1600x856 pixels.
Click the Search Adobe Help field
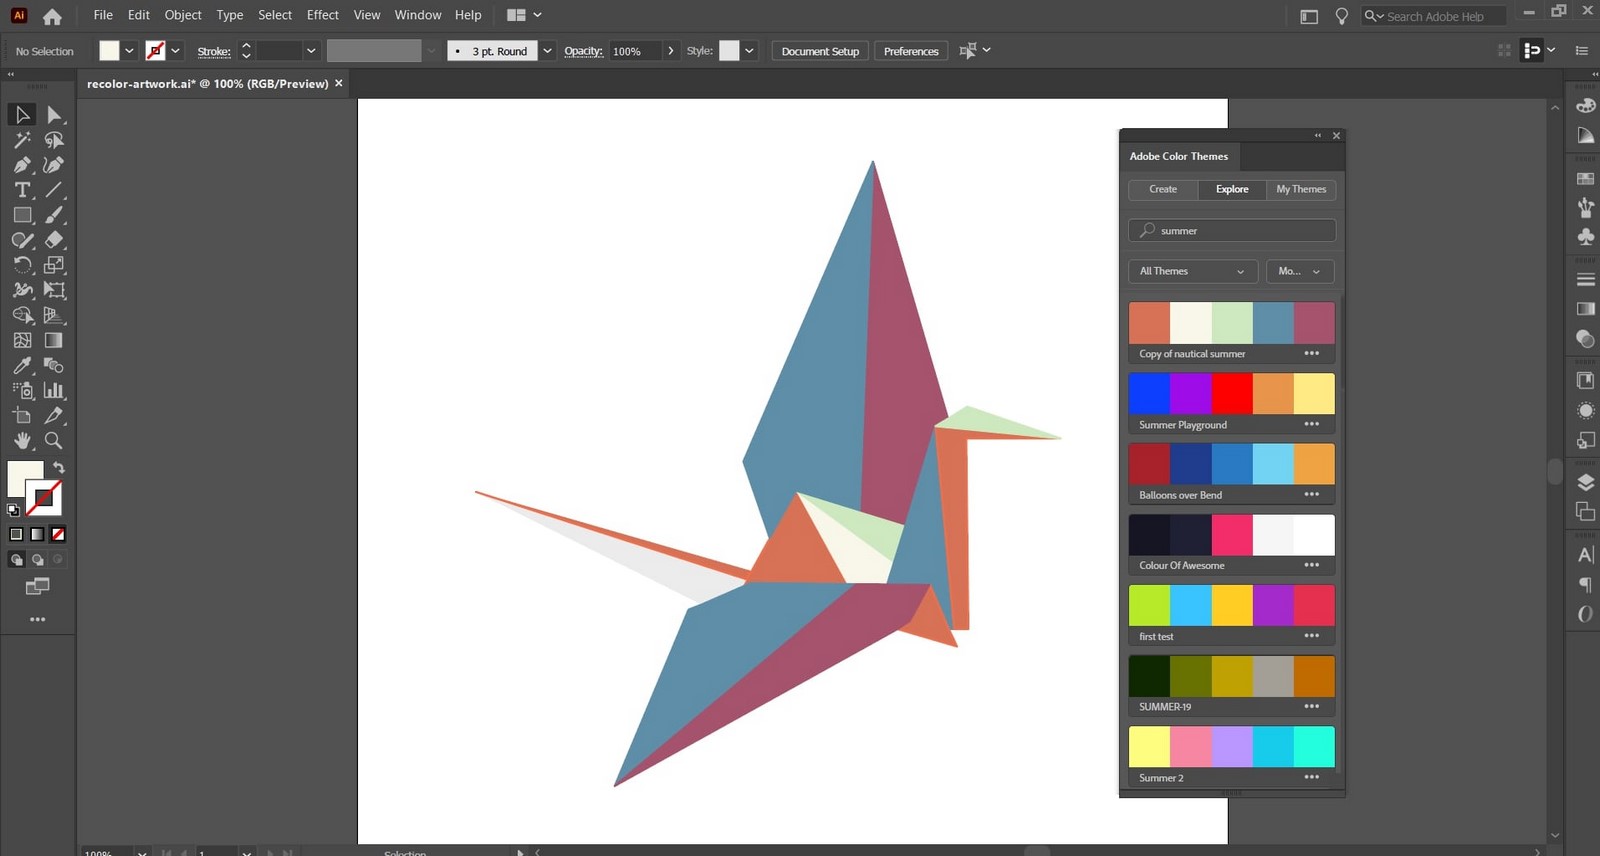[1434, 16]
